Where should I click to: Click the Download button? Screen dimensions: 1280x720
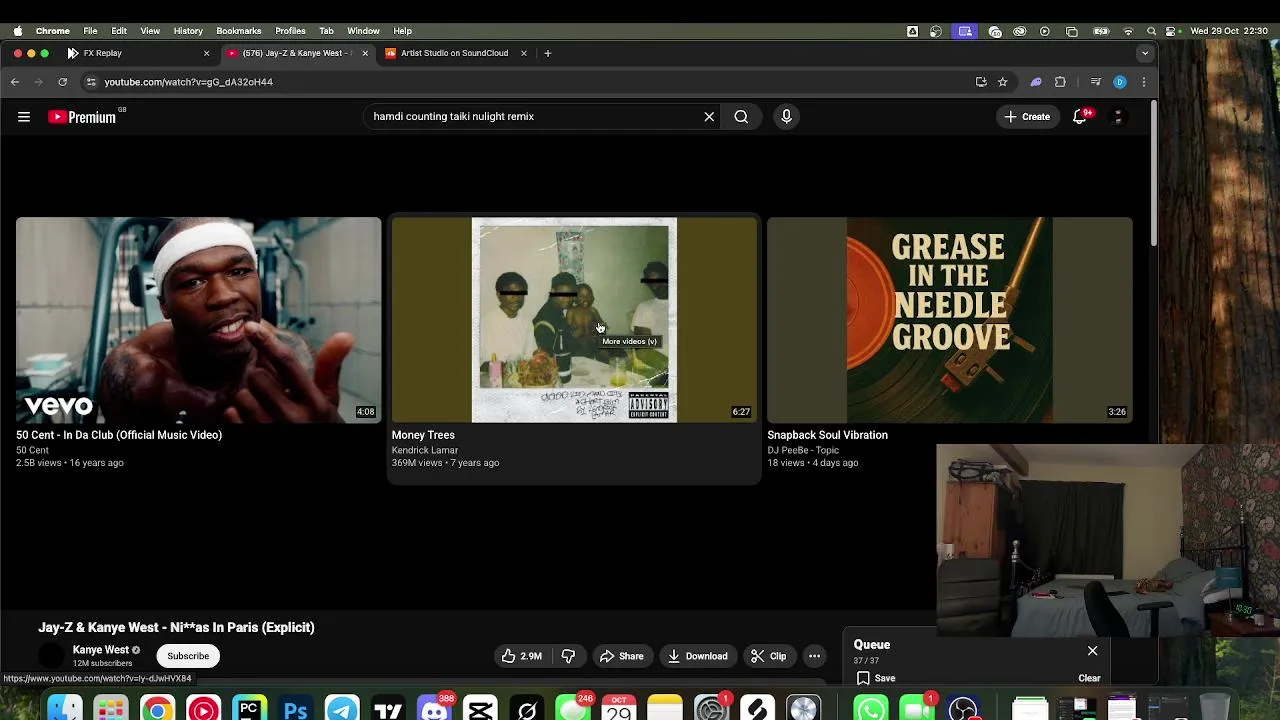click(697, 656)
